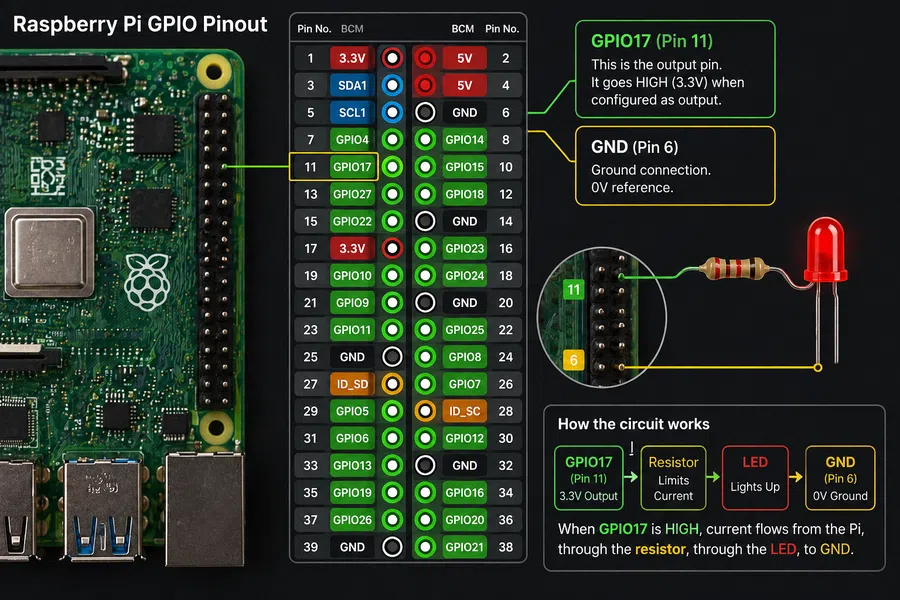Click the green pin circle beside GPIO17
The width and height of the screenshot is (900, 600).
click(392, 167)
